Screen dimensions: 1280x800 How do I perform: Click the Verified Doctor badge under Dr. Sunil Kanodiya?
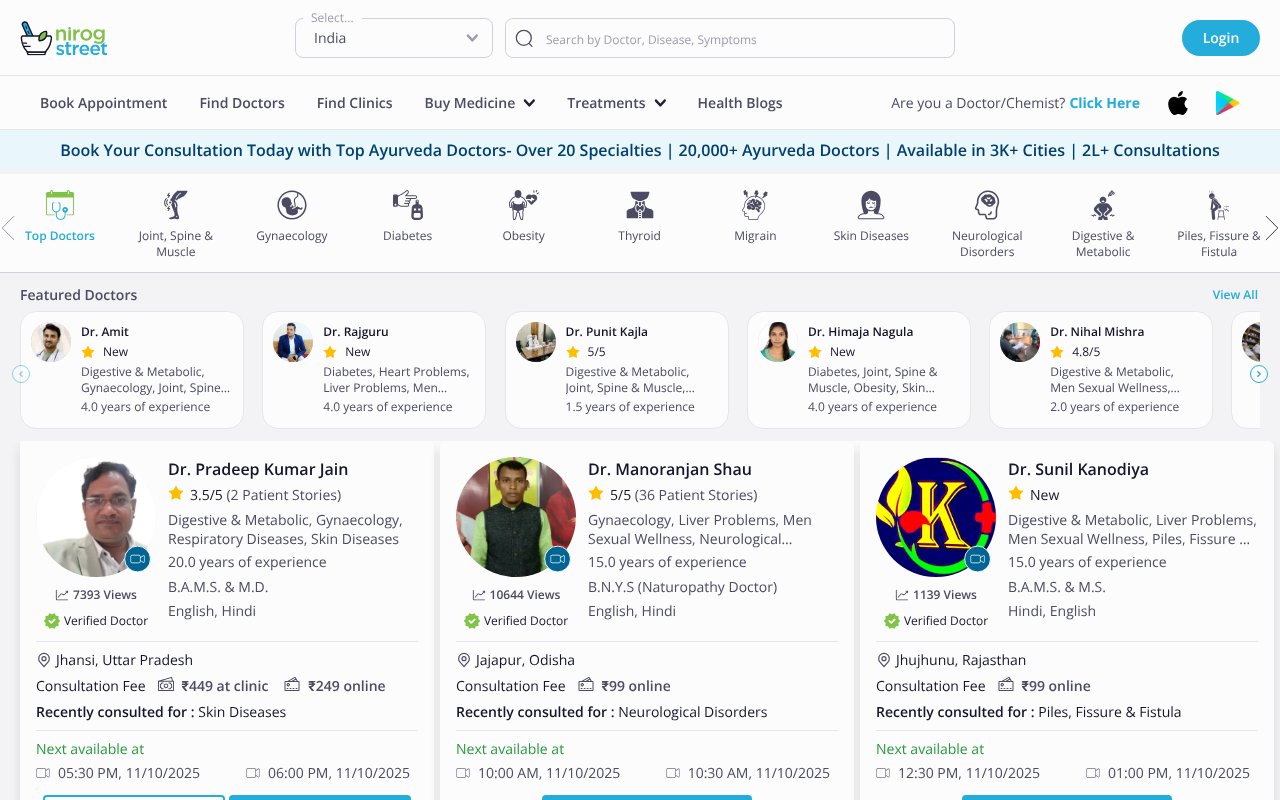coord(936,620)
